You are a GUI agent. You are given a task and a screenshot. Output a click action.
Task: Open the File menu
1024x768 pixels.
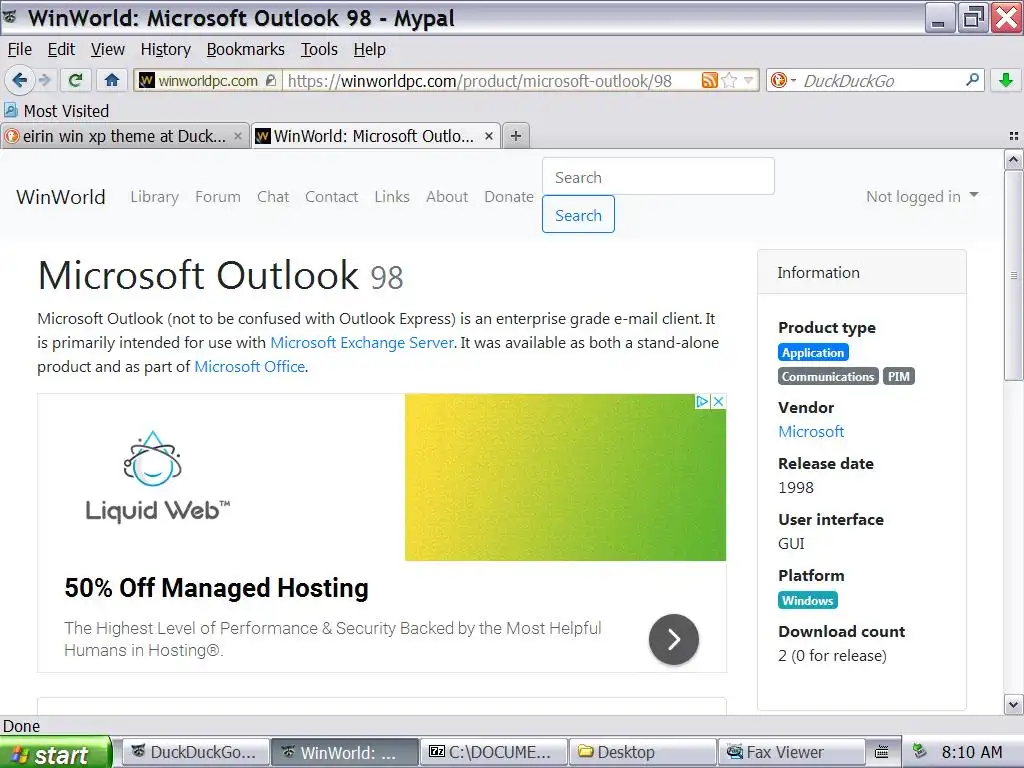pyautogui.click(x=20, y=50)
